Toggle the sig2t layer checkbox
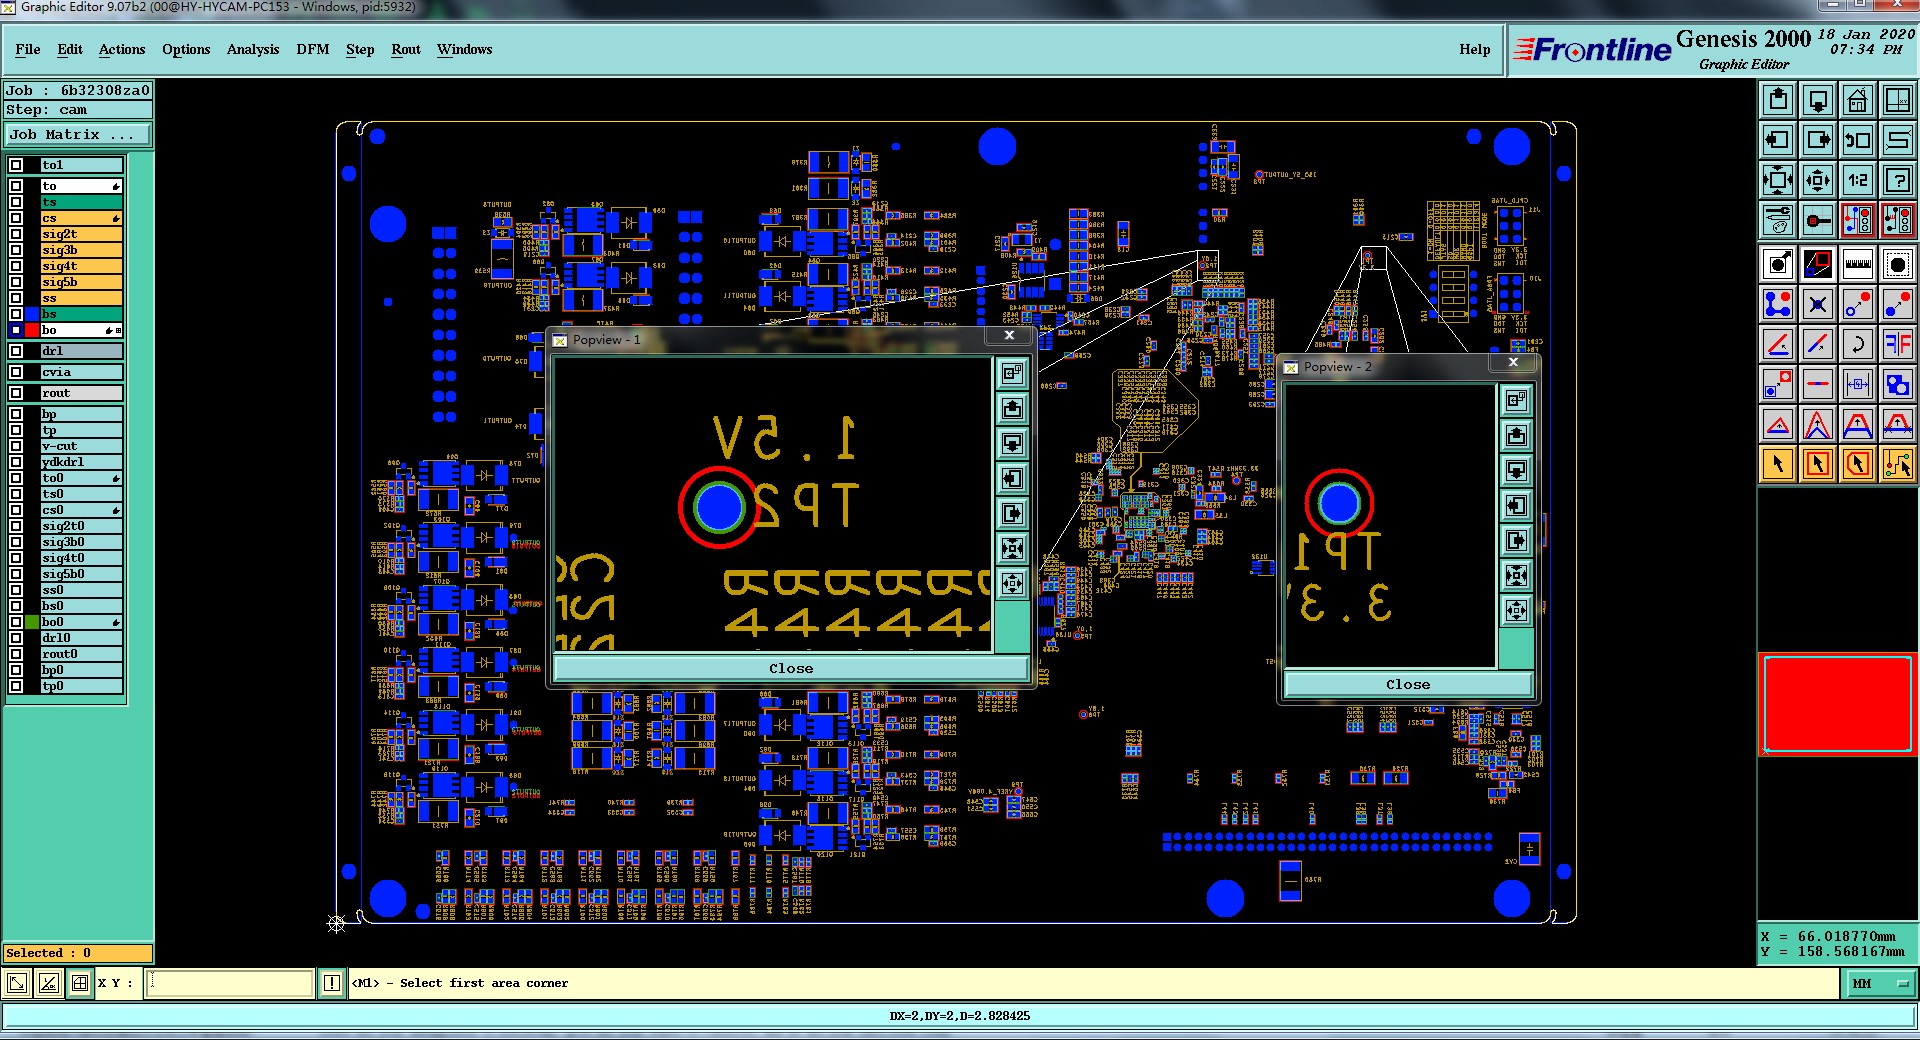The image size is (1920, 1040). coord(16,234)
